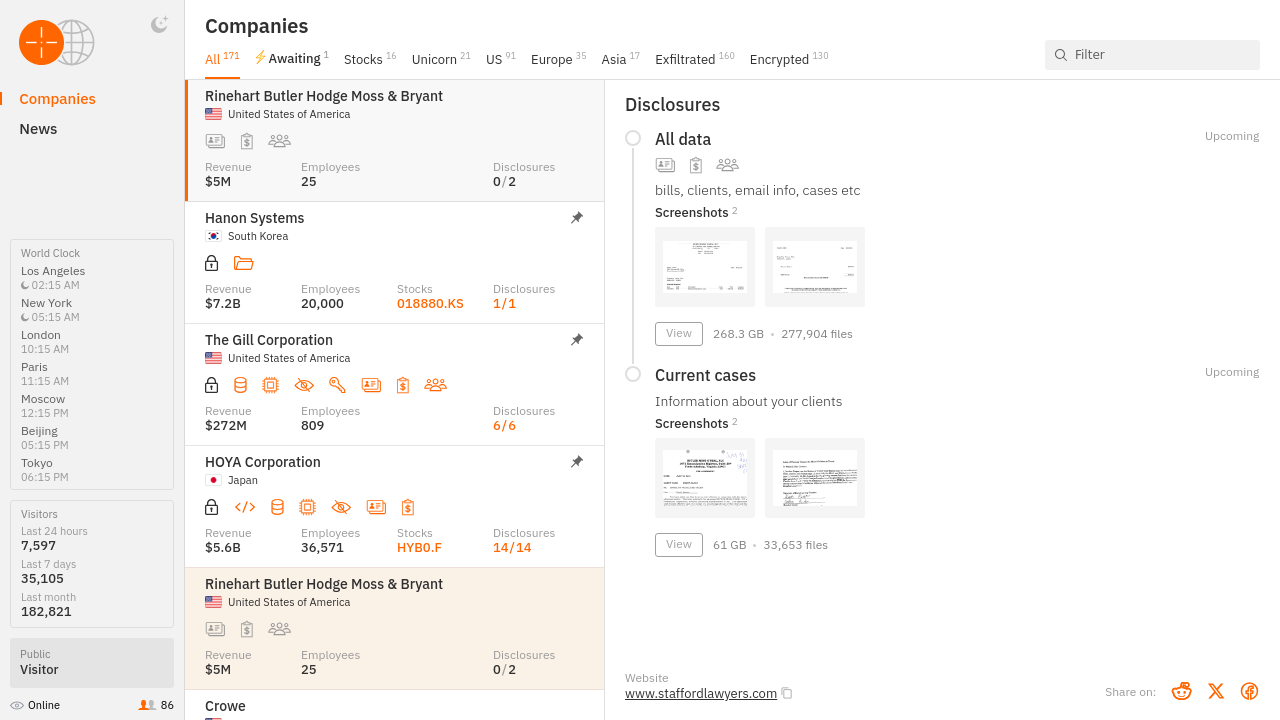The width and height of the screenshot is (1280, 720).
Task: Open first screenshot under Current cases
Action: (705, 478)
